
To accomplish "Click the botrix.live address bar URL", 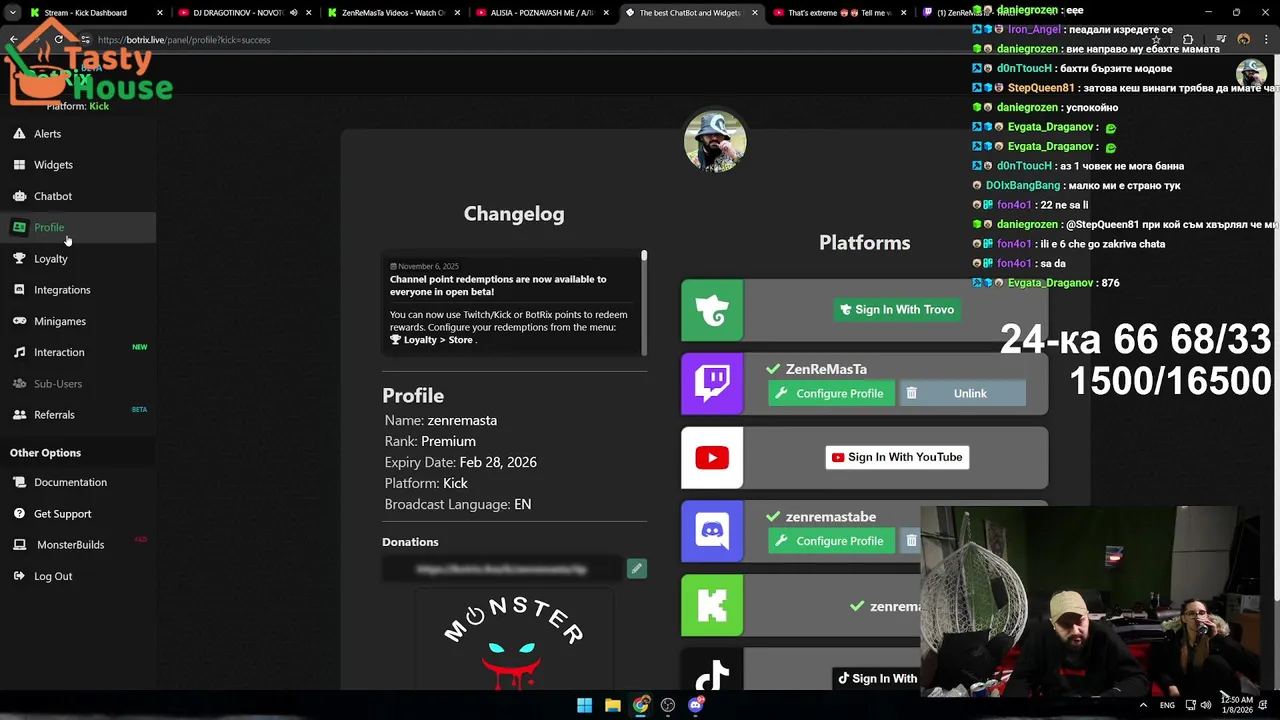I will point(184,40).
